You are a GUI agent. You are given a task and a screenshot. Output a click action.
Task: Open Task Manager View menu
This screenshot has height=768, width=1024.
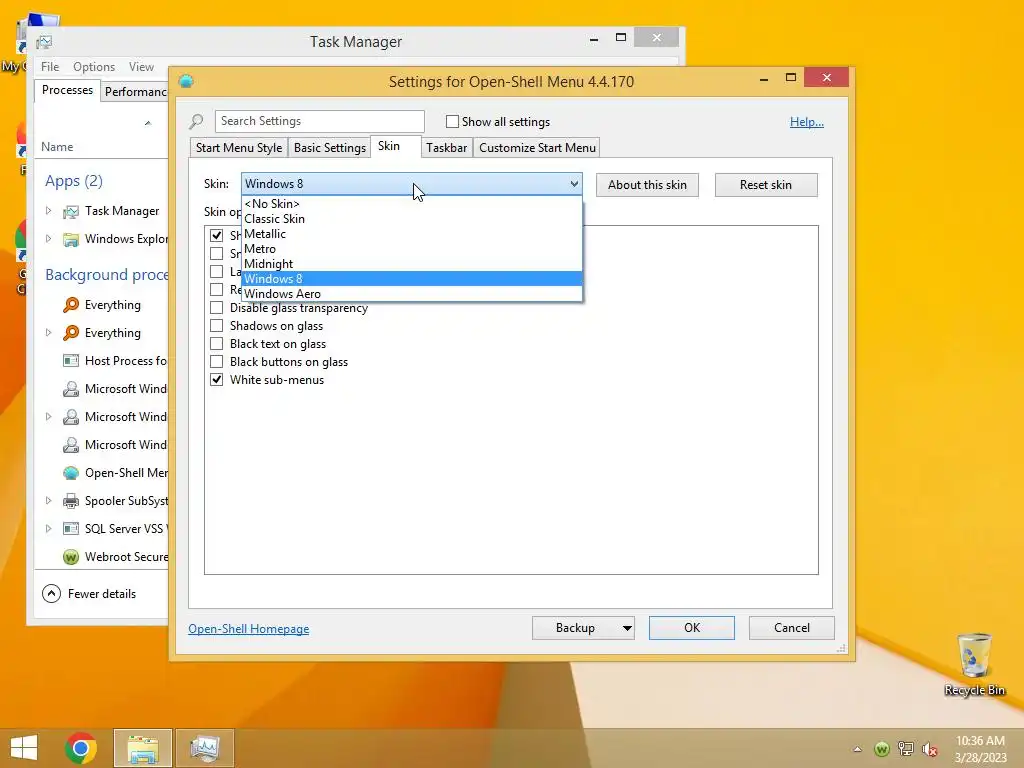tap(141, 67)
